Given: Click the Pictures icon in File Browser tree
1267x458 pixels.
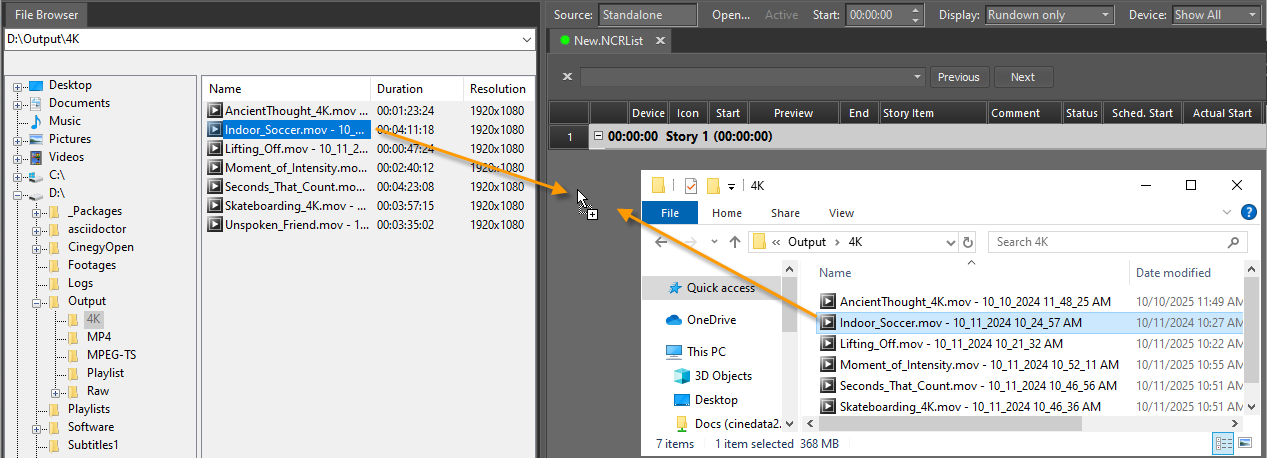Looking at the screenshot, I should (36, 139).
